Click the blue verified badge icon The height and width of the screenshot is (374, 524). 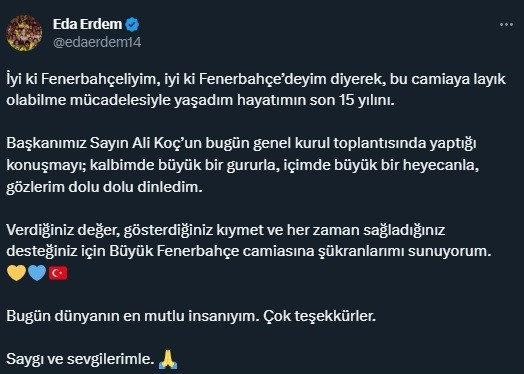[x=132, y=25]
